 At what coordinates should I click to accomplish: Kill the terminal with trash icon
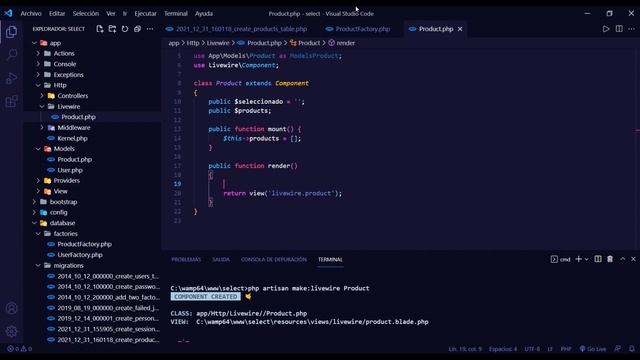tap(610, 259)
